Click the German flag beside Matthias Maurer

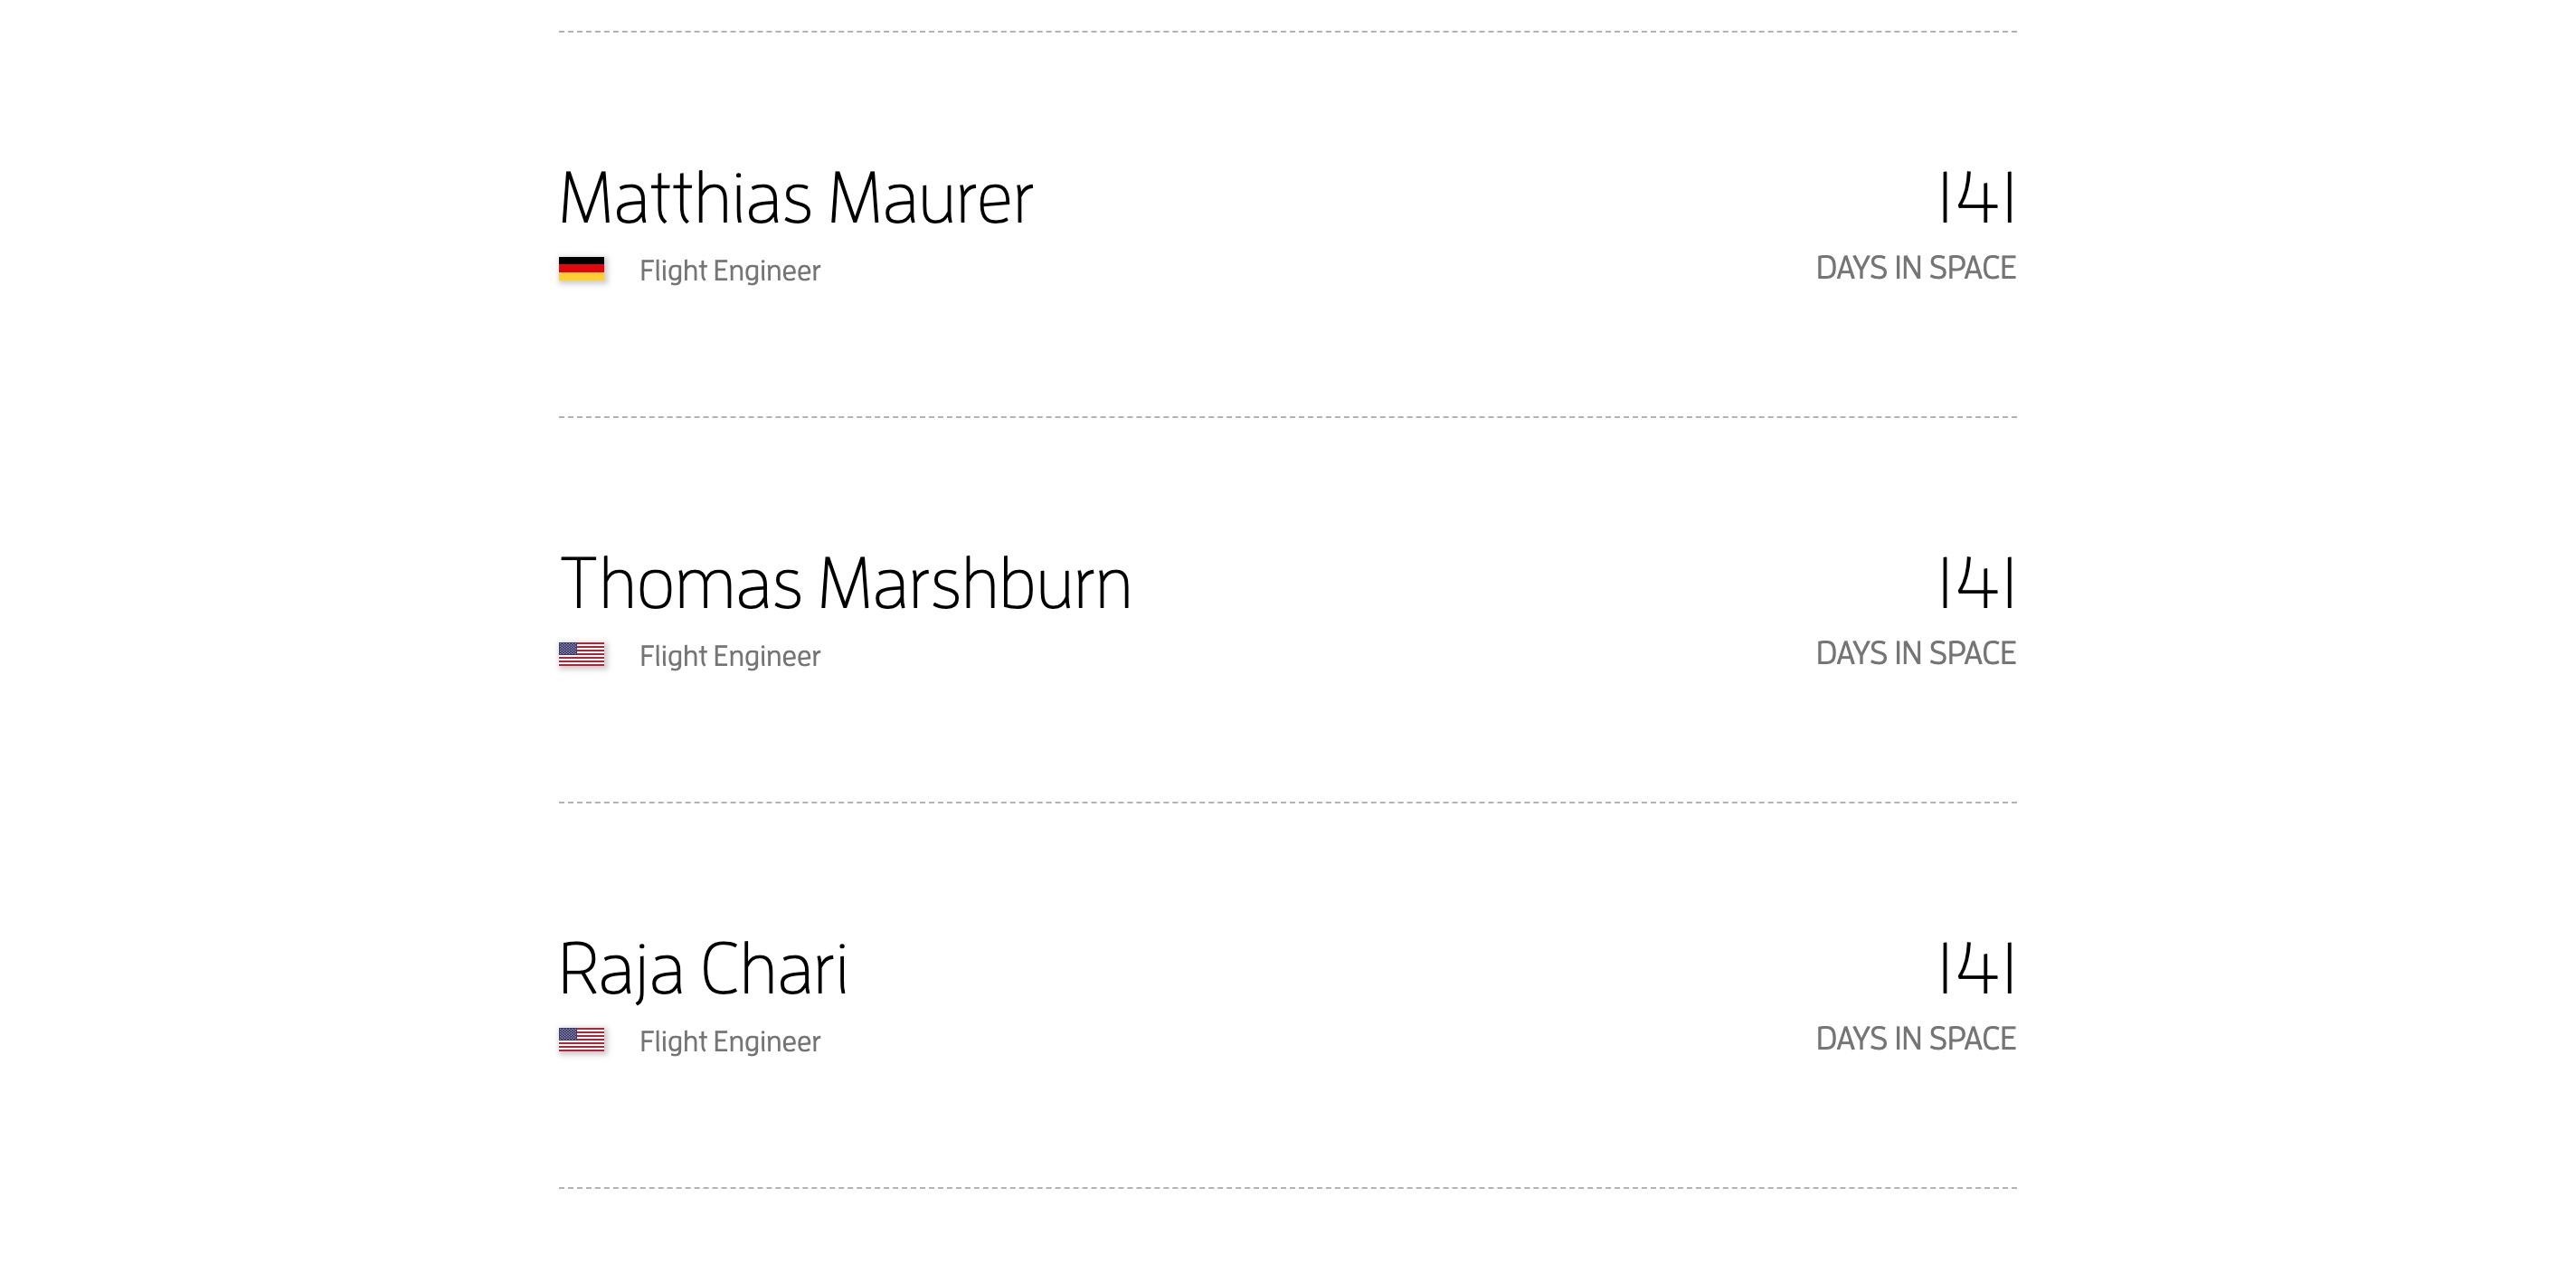581,269
